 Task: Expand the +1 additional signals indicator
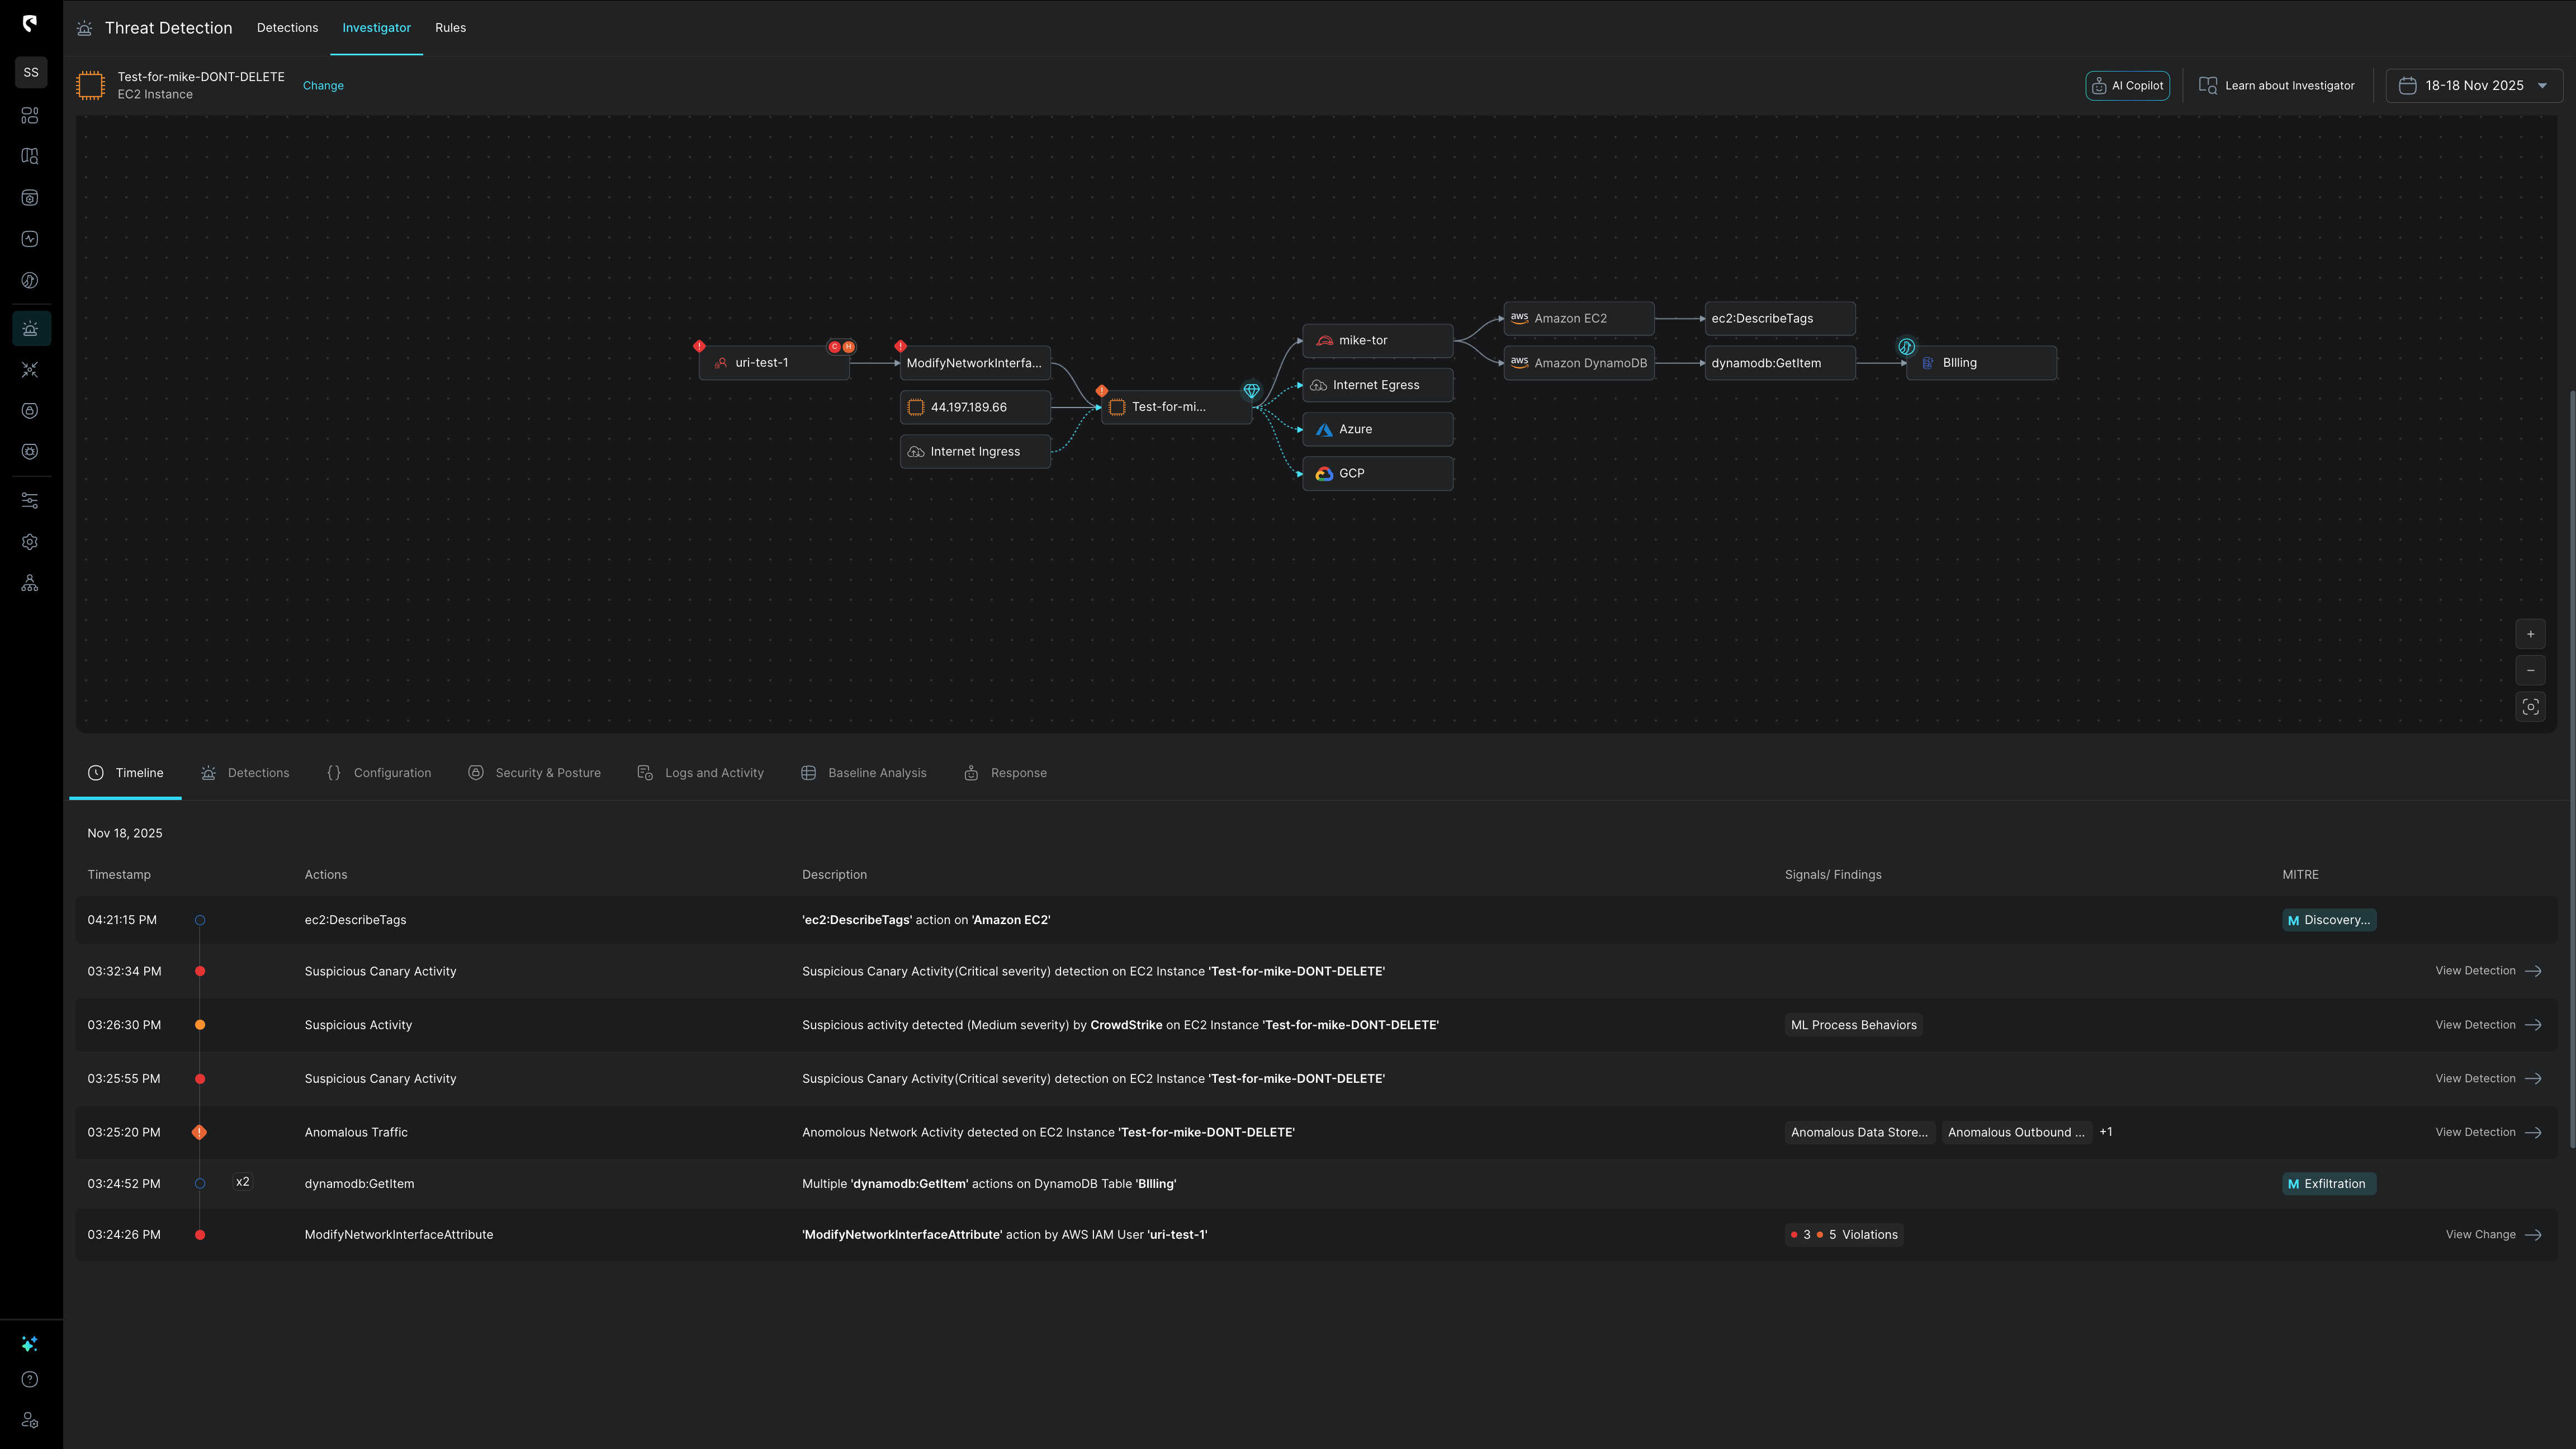click(x=2106, y=1132)
